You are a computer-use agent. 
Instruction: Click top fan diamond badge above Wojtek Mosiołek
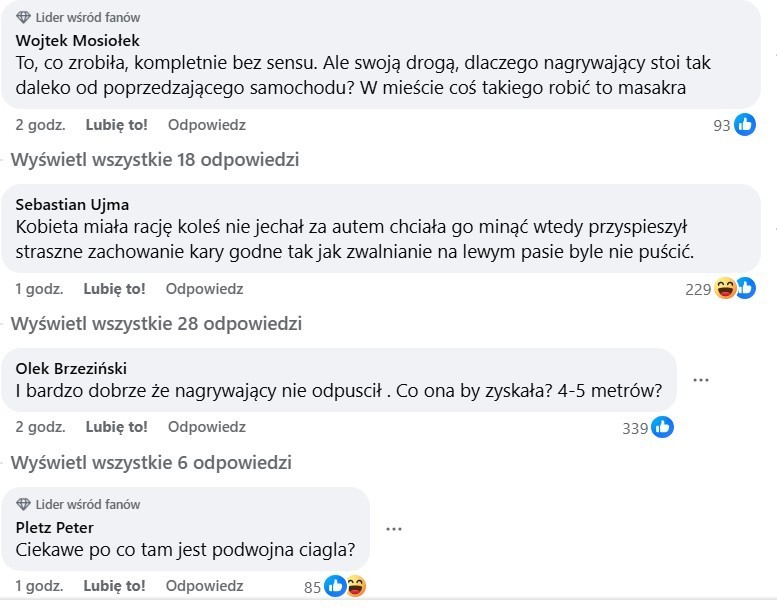24,17
